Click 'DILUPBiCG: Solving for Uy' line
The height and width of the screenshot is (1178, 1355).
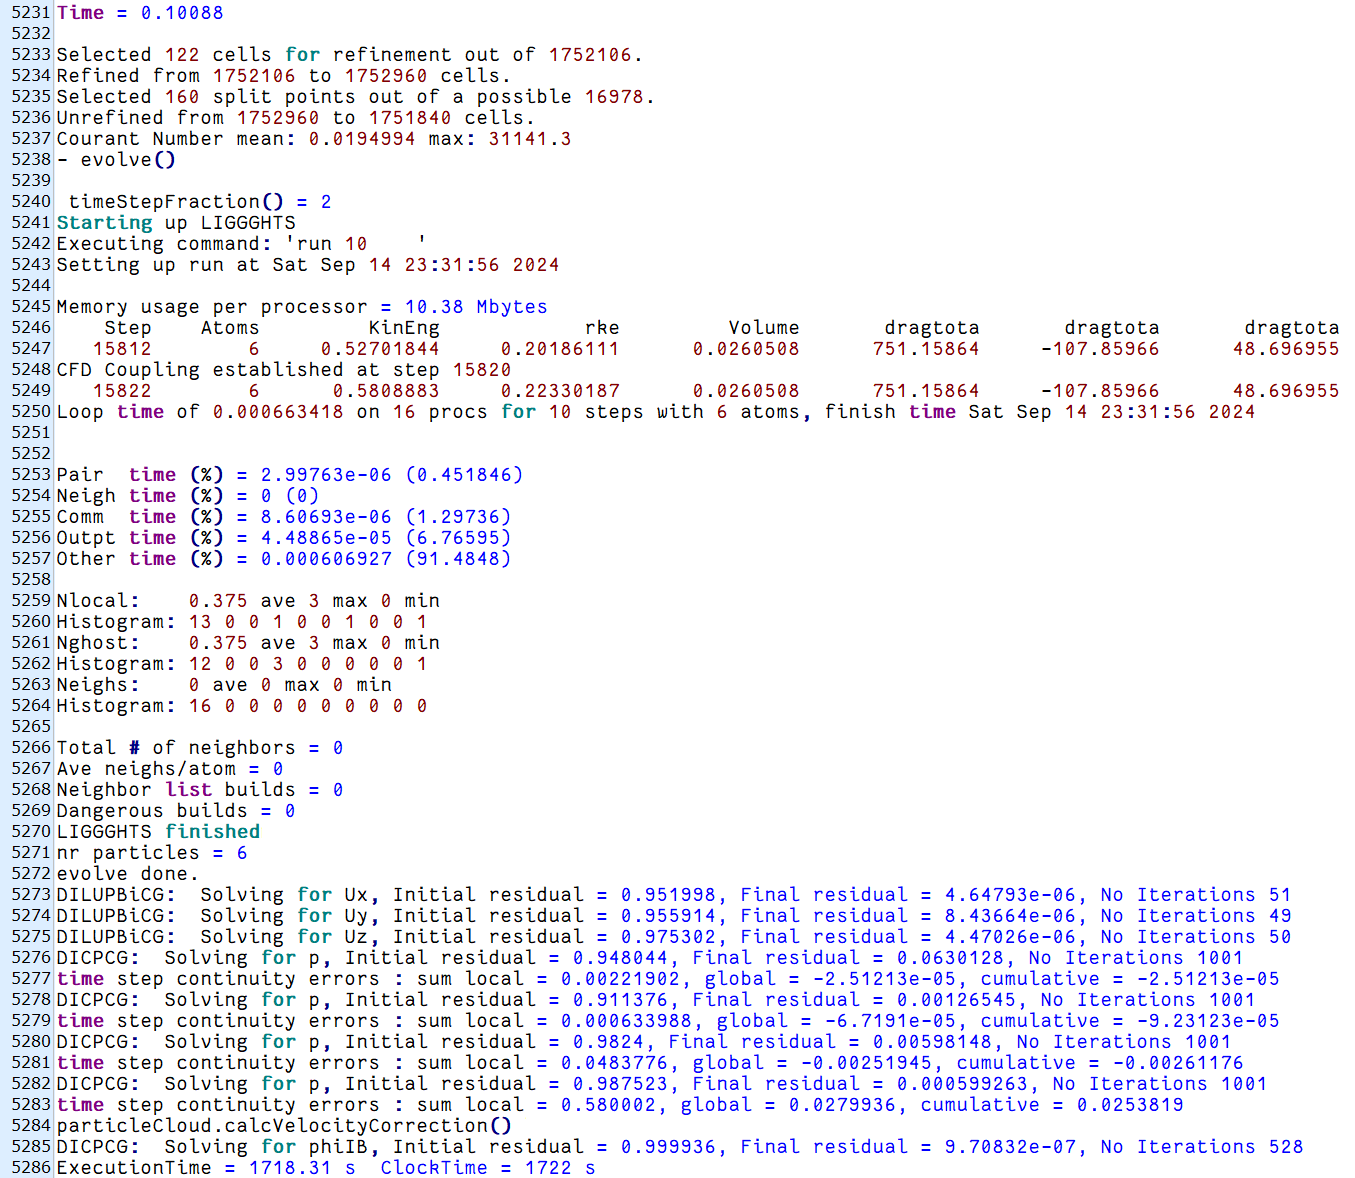tap(674, 916)
